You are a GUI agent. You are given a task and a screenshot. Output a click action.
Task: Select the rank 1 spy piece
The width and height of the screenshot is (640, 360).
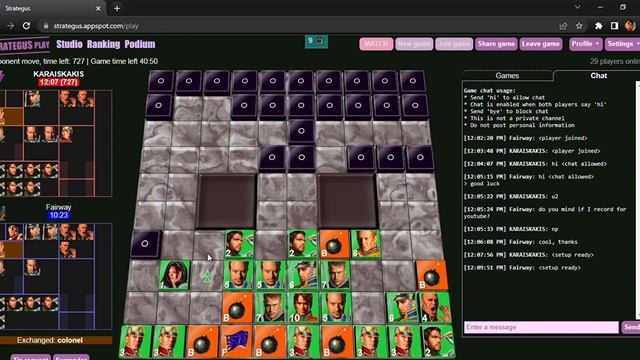(x=174, y=275)
